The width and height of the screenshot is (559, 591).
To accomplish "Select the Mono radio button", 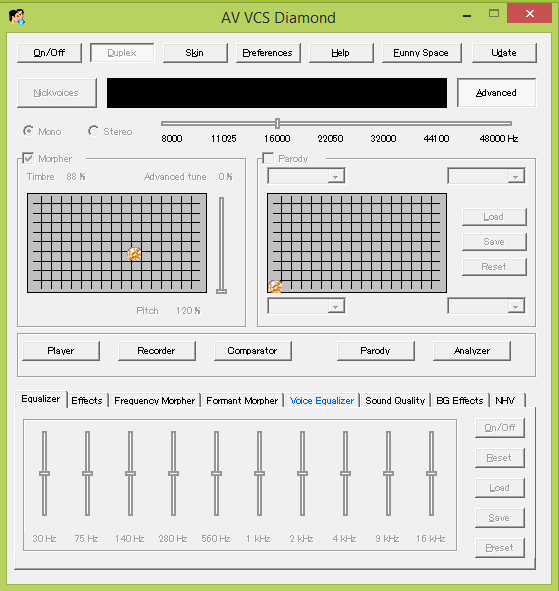I will point(28,131).
